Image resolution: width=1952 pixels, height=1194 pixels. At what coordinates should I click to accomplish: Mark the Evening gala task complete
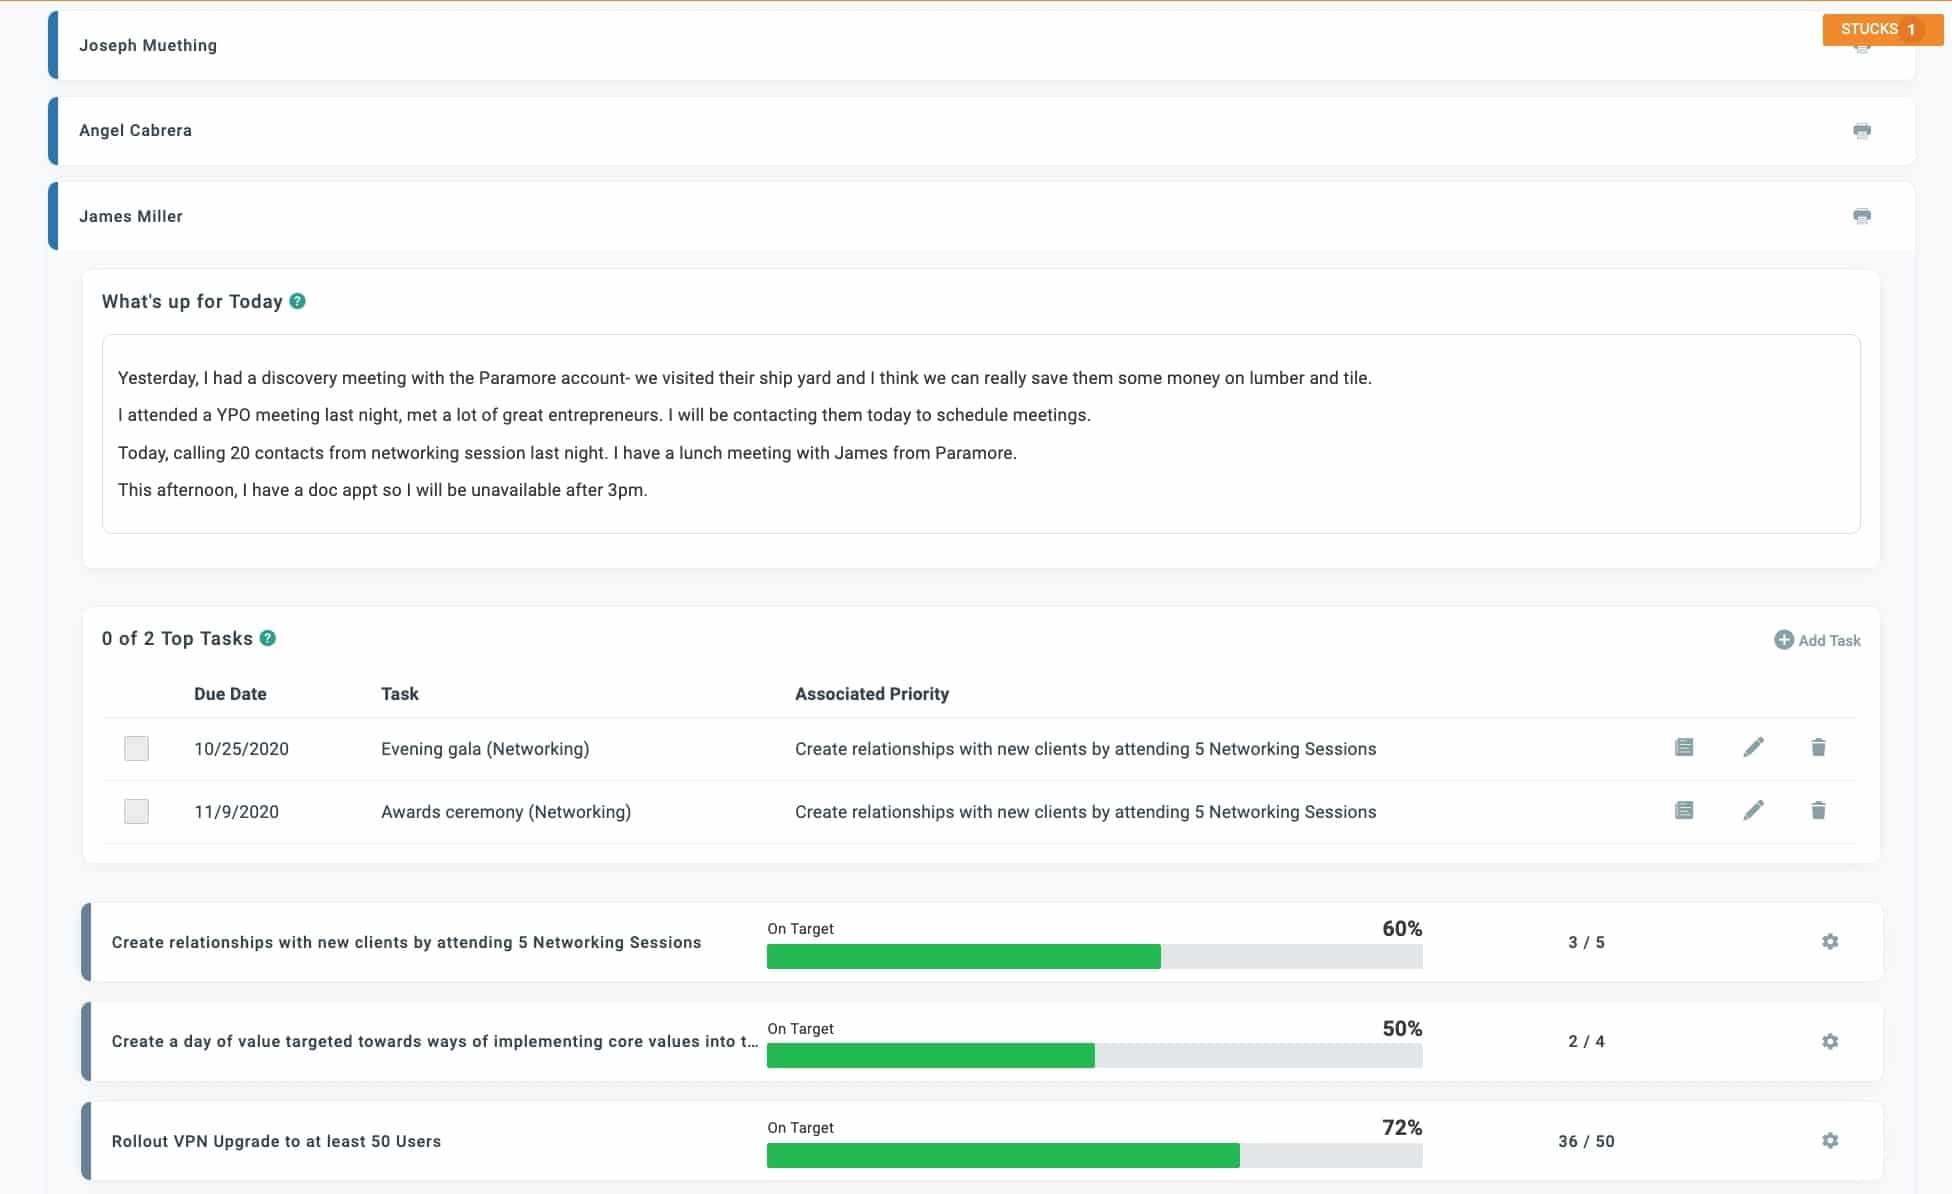point(136,748)
